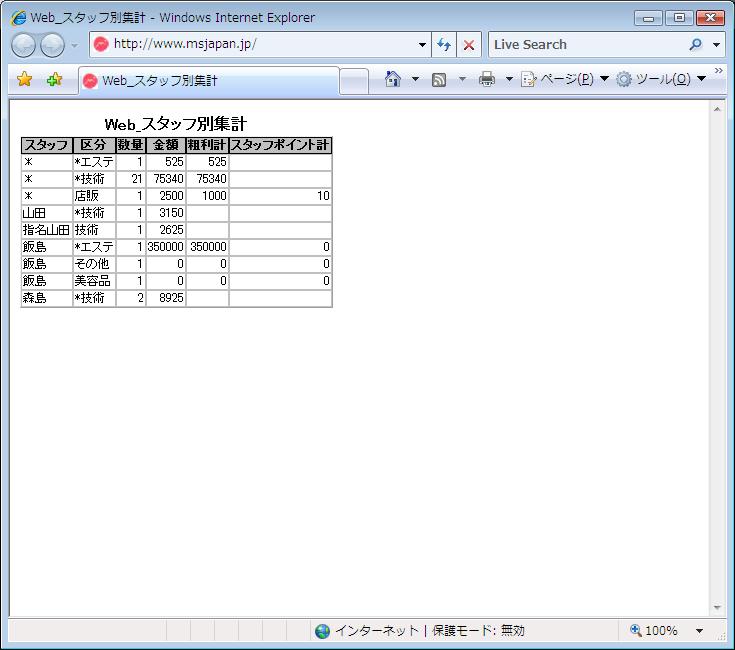This screenshot has height=650, width=735.
Task: Open the ツール(O) menu
Action: tap(661, 79)
